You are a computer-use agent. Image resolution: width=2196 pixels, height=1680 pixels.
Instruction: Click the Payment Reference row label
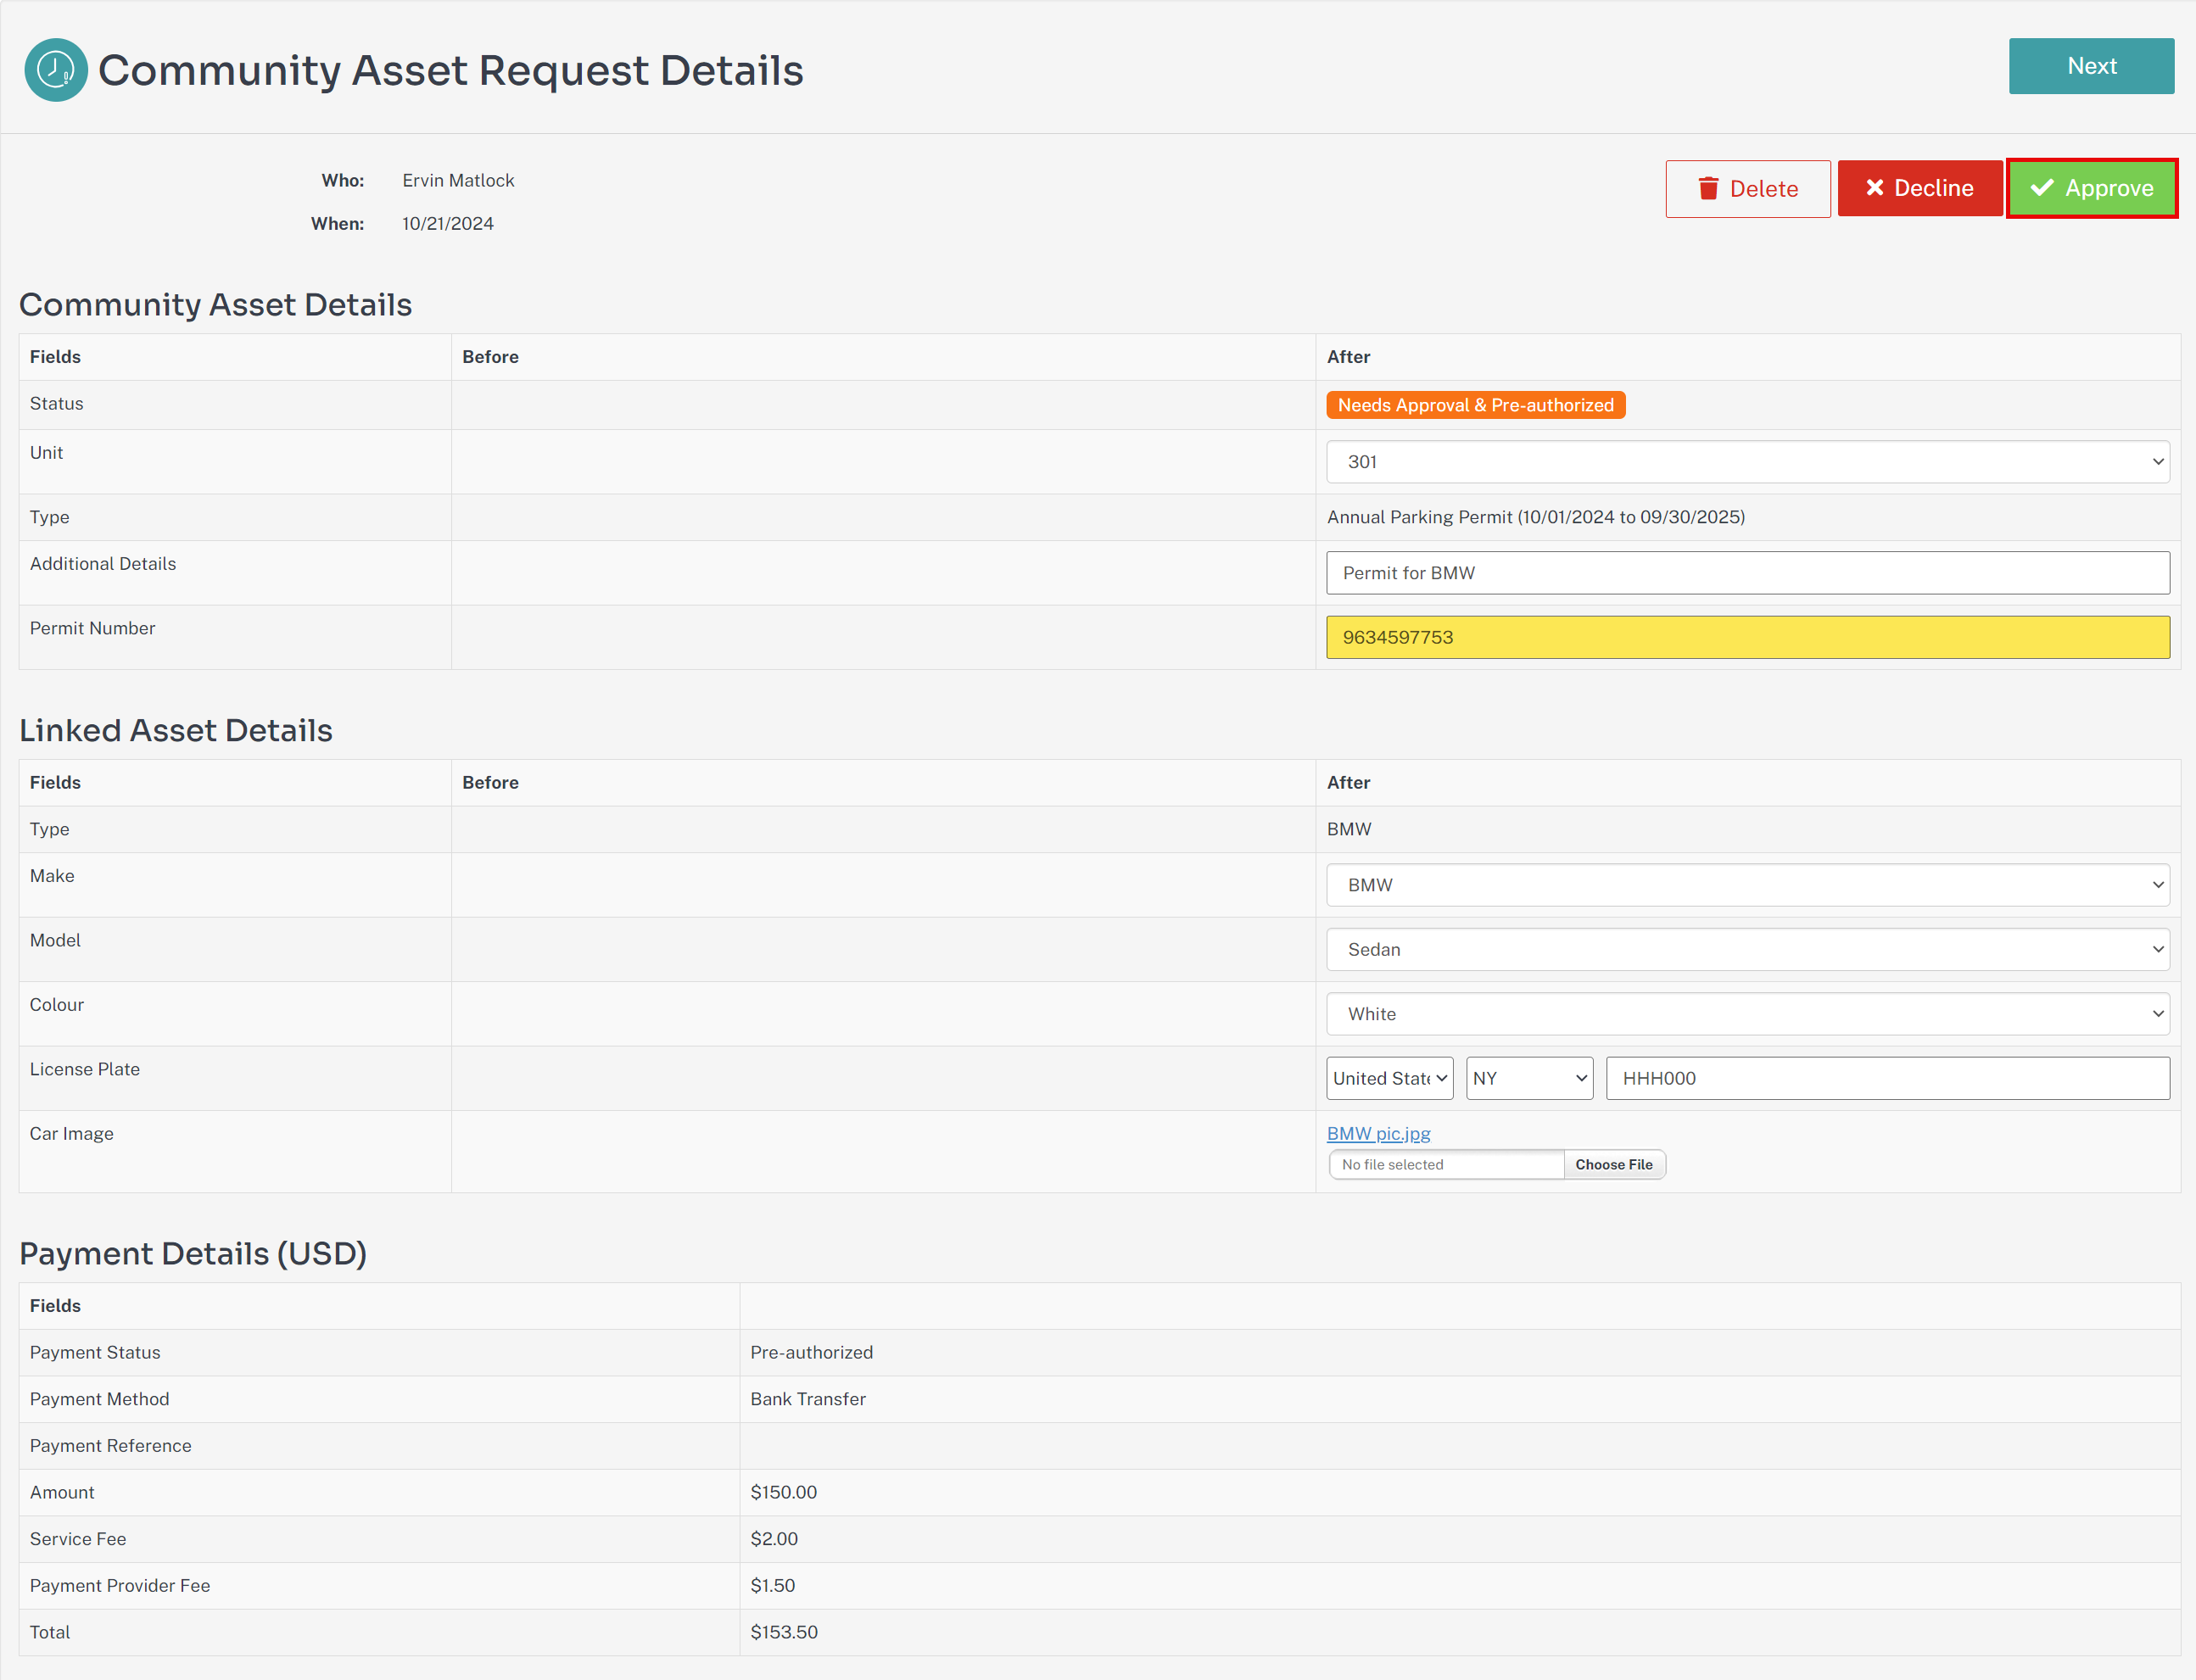coord(110,1445)
